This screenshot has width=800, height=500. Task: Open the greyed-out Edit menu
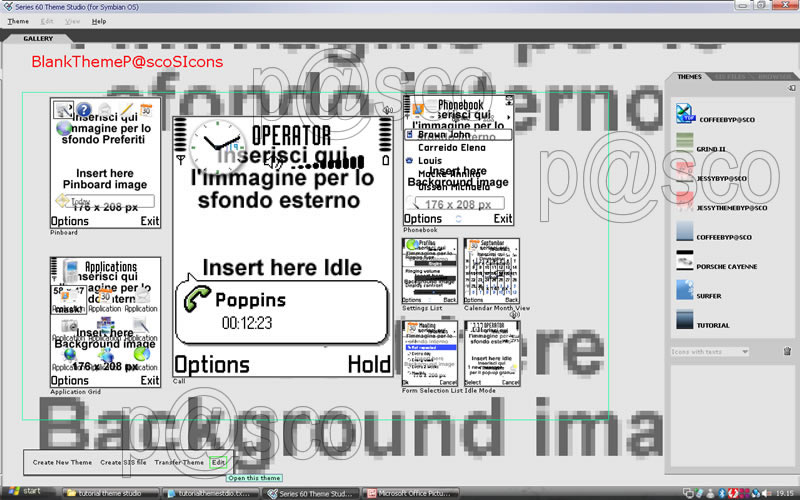click(x=47, y=21)
